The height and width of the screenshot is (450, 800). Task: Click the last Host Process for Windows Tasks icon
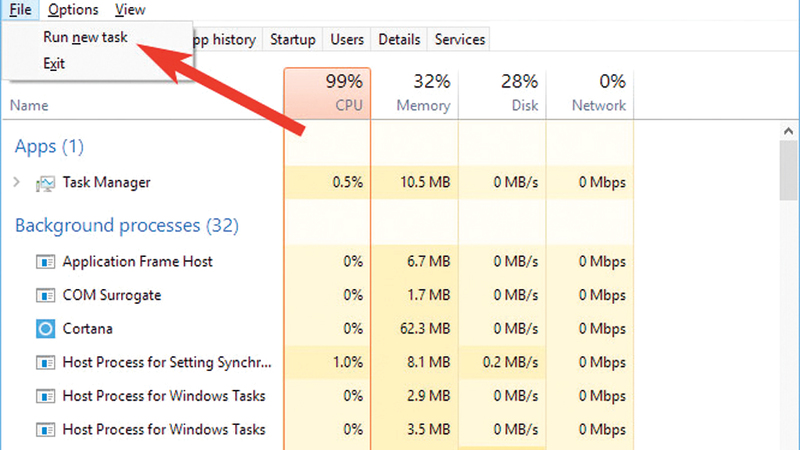tap(46, 430)
